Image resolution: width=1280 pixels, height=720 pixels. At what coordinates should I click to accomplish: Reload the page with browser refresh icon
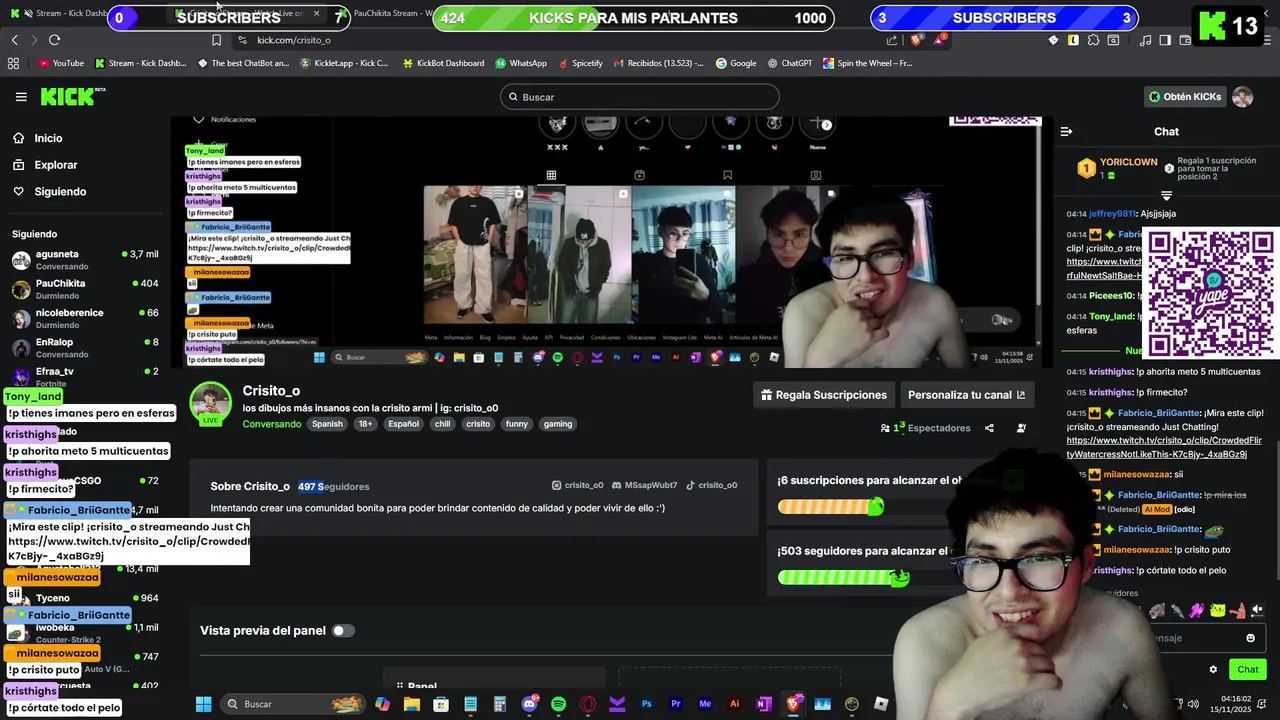click(x=54, y=40)
